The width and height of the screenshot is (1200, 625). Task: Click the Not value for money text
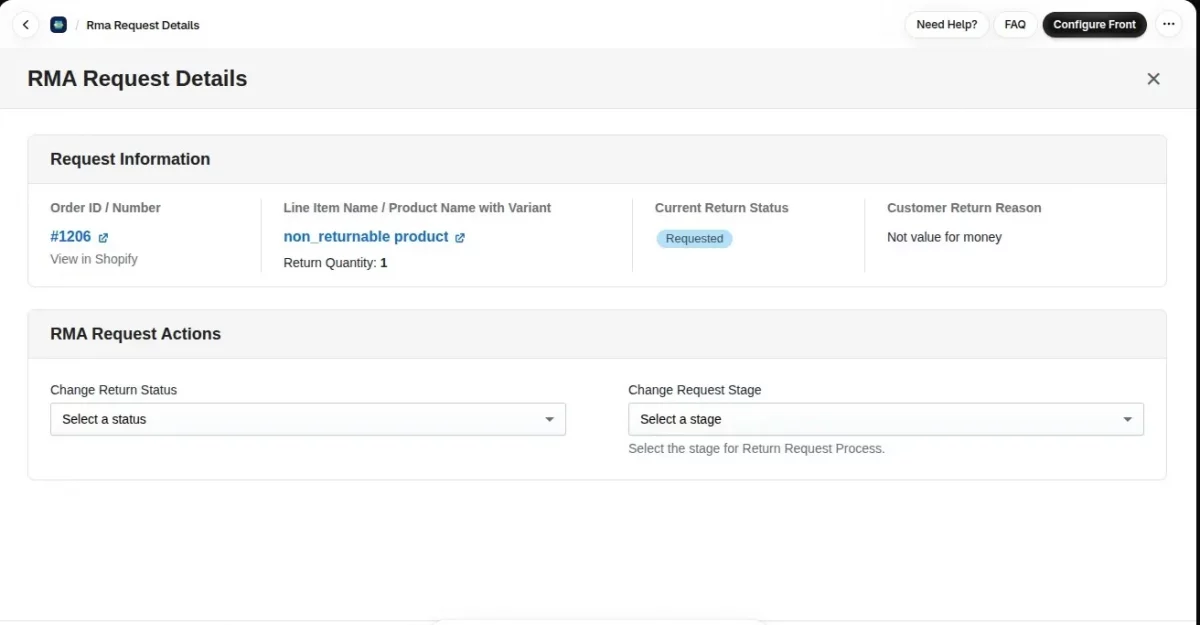(944, 237)
